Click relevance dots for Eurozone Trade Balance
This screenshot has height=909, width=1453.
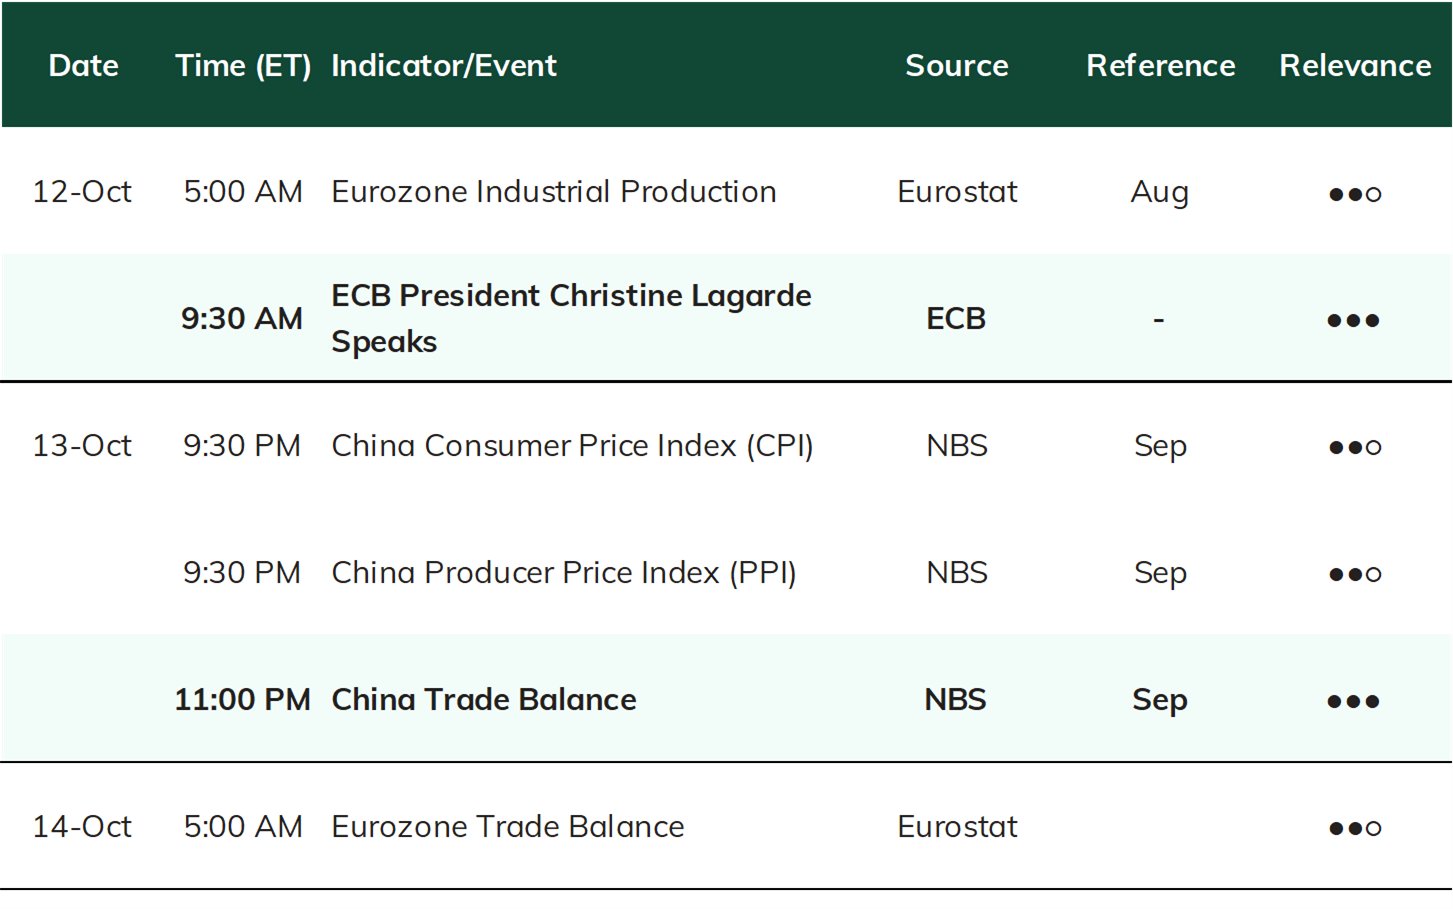(x=1355, y=829)
